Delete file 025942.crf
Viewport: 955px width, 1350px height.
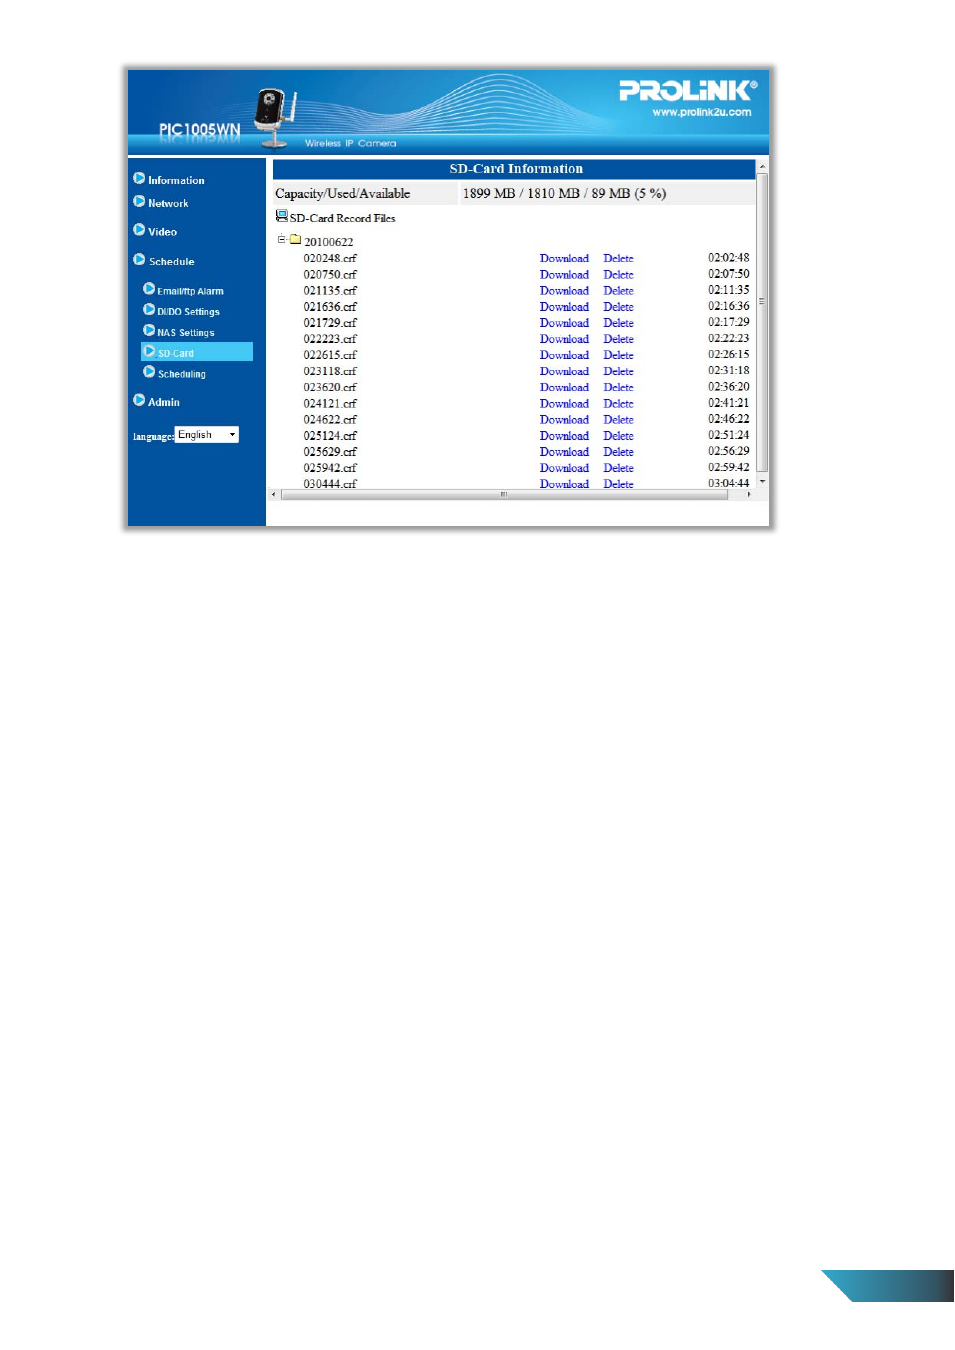[x=618, y=467]
